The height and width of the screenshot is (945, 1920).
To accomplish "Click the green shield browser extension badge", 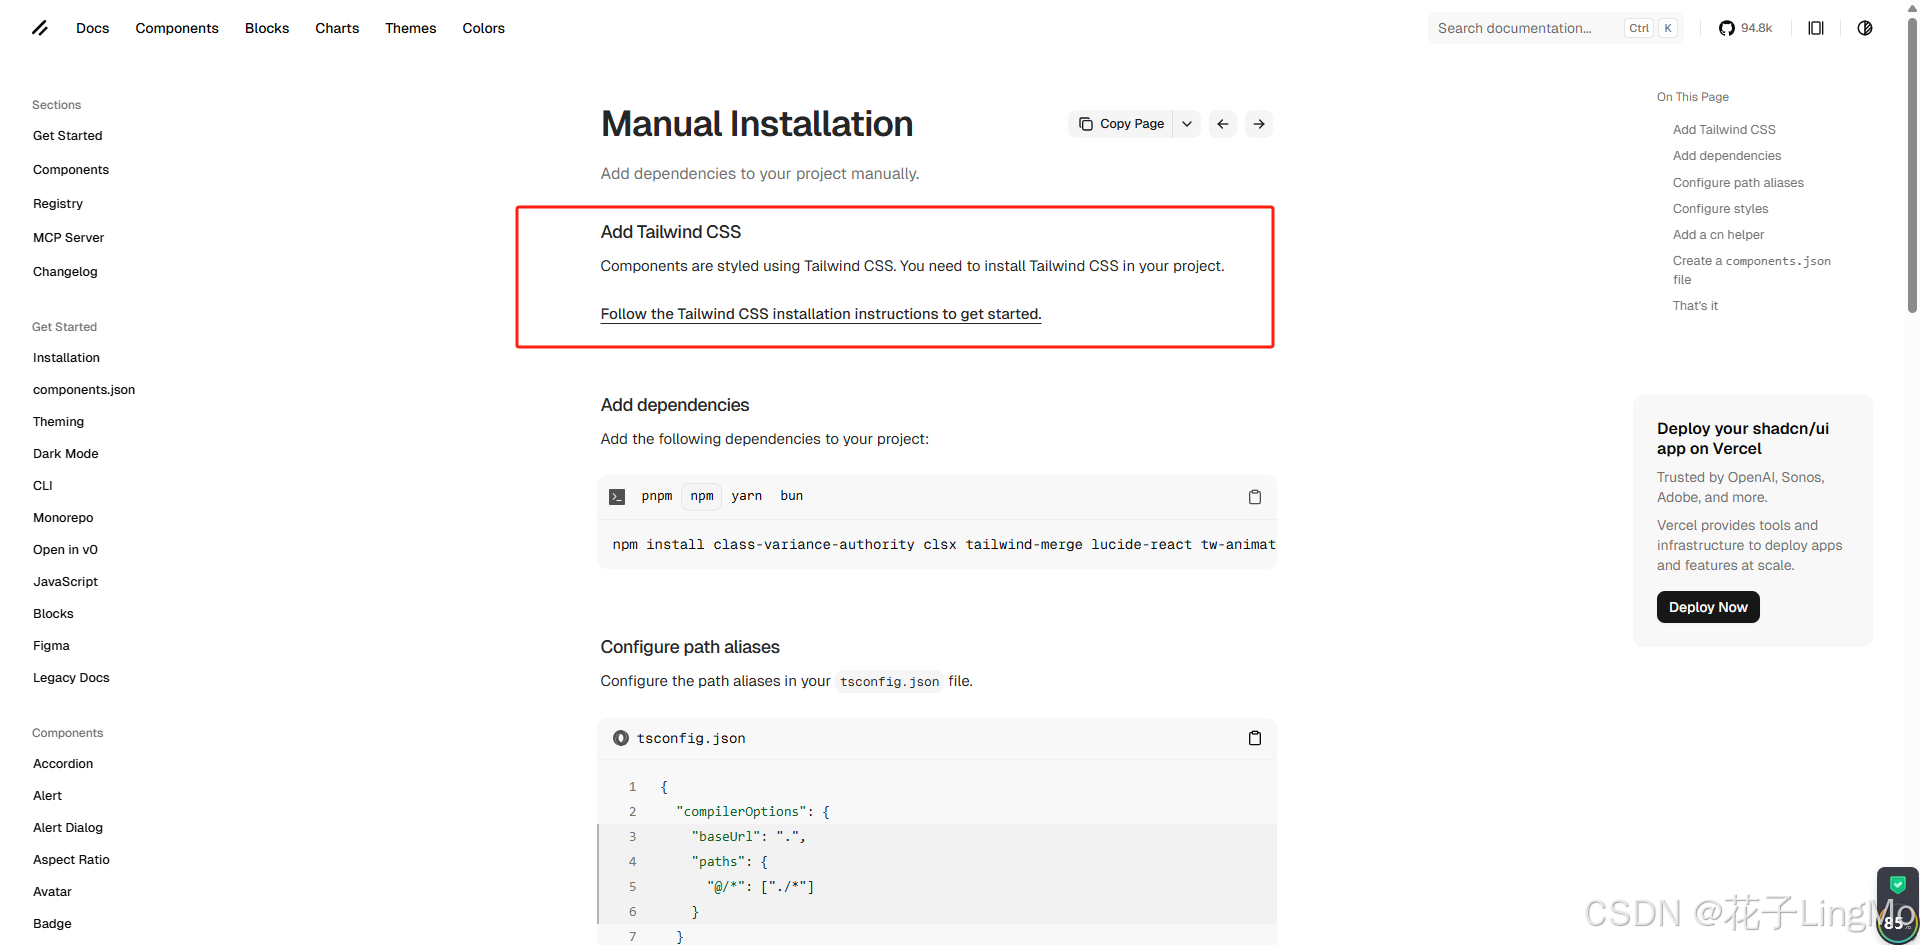I will coord(1897,885).
